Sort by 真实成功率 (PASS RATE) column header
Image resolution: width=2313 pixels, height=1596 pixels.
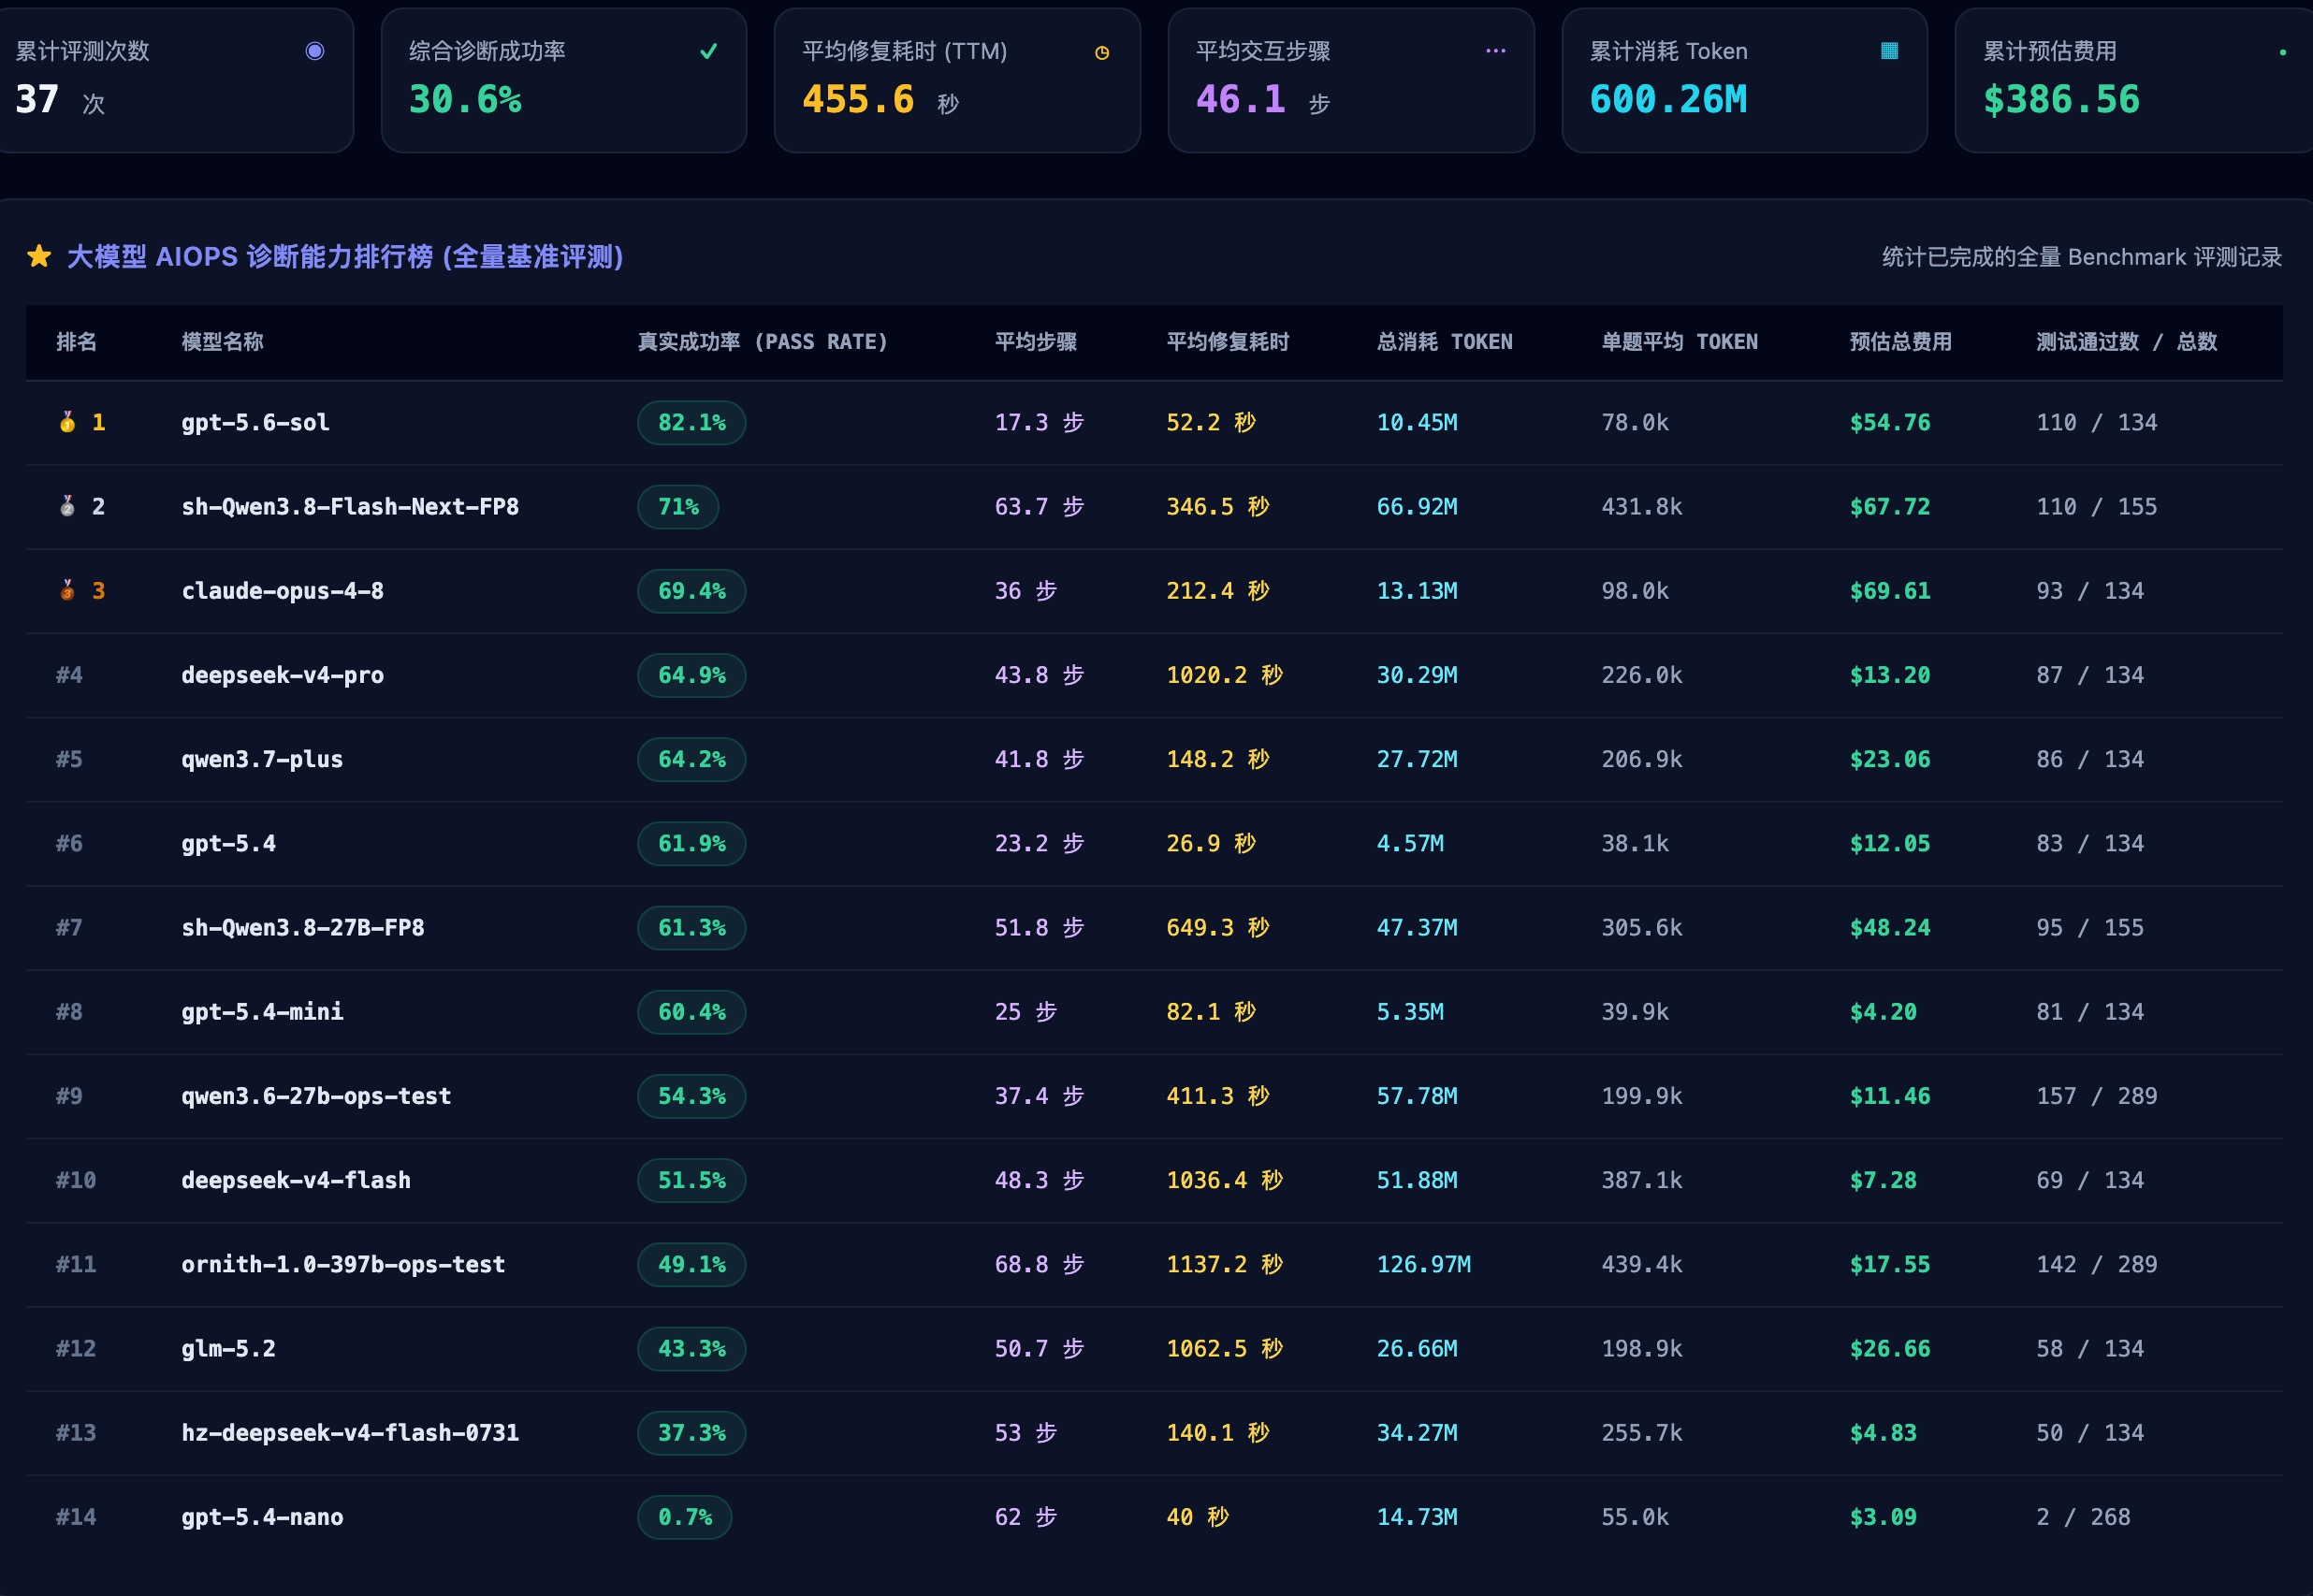(763, 342)
